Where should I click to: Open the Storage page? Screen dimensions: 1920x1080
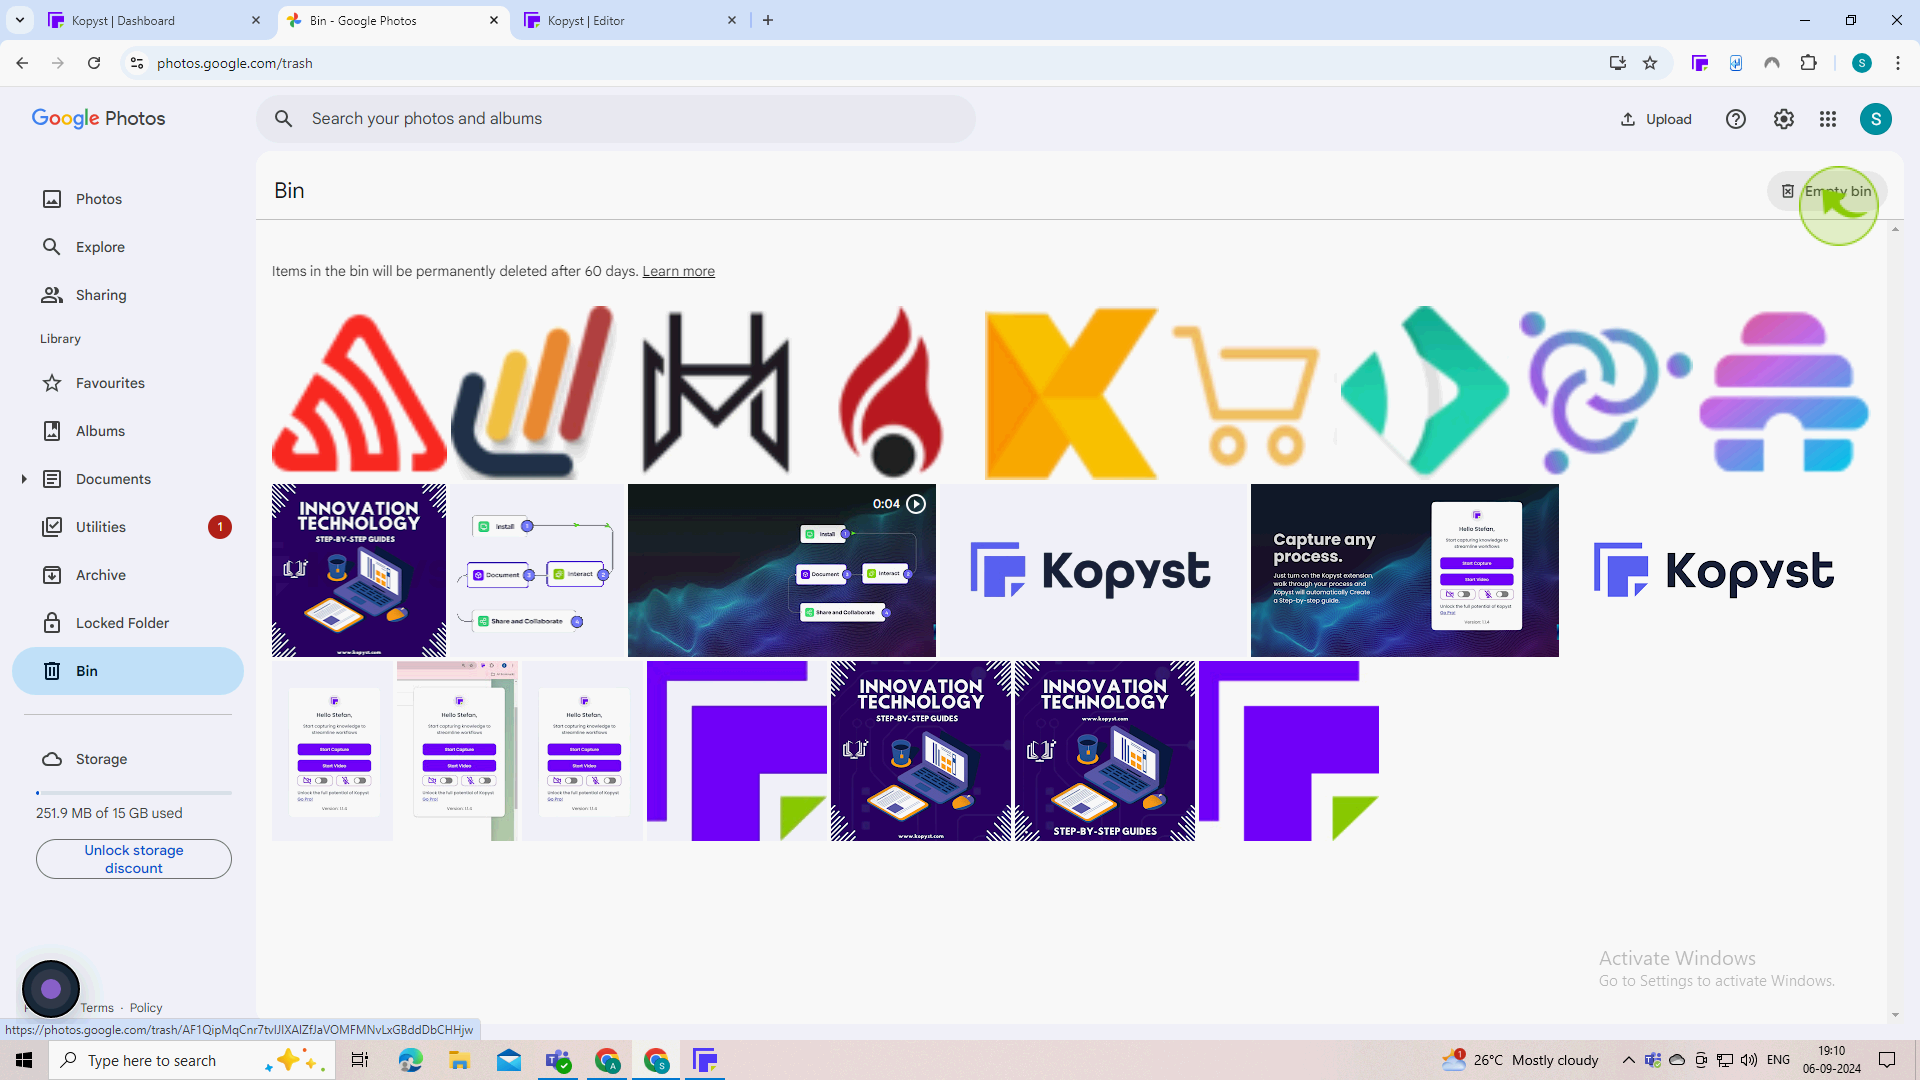[x=128, y=759]
